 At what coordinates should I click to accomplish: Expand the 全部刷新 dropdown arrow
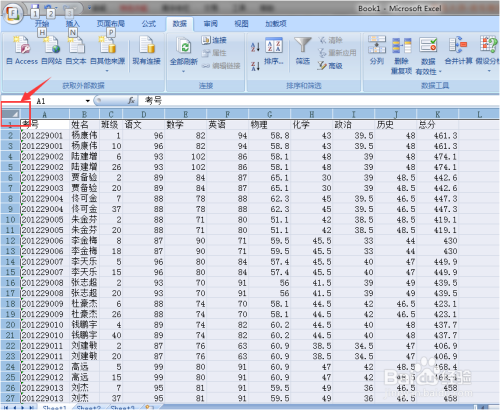coord(183,71)
